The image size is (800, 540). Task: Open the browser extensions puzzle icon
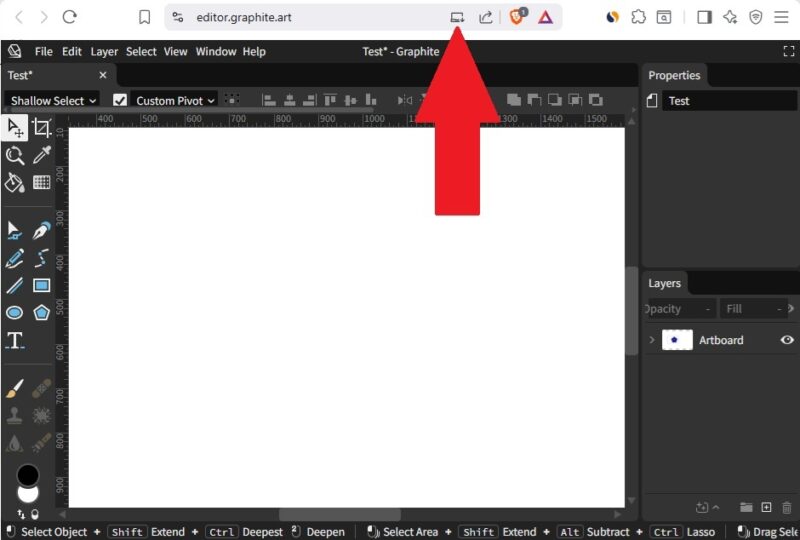(x=638, y=17)
